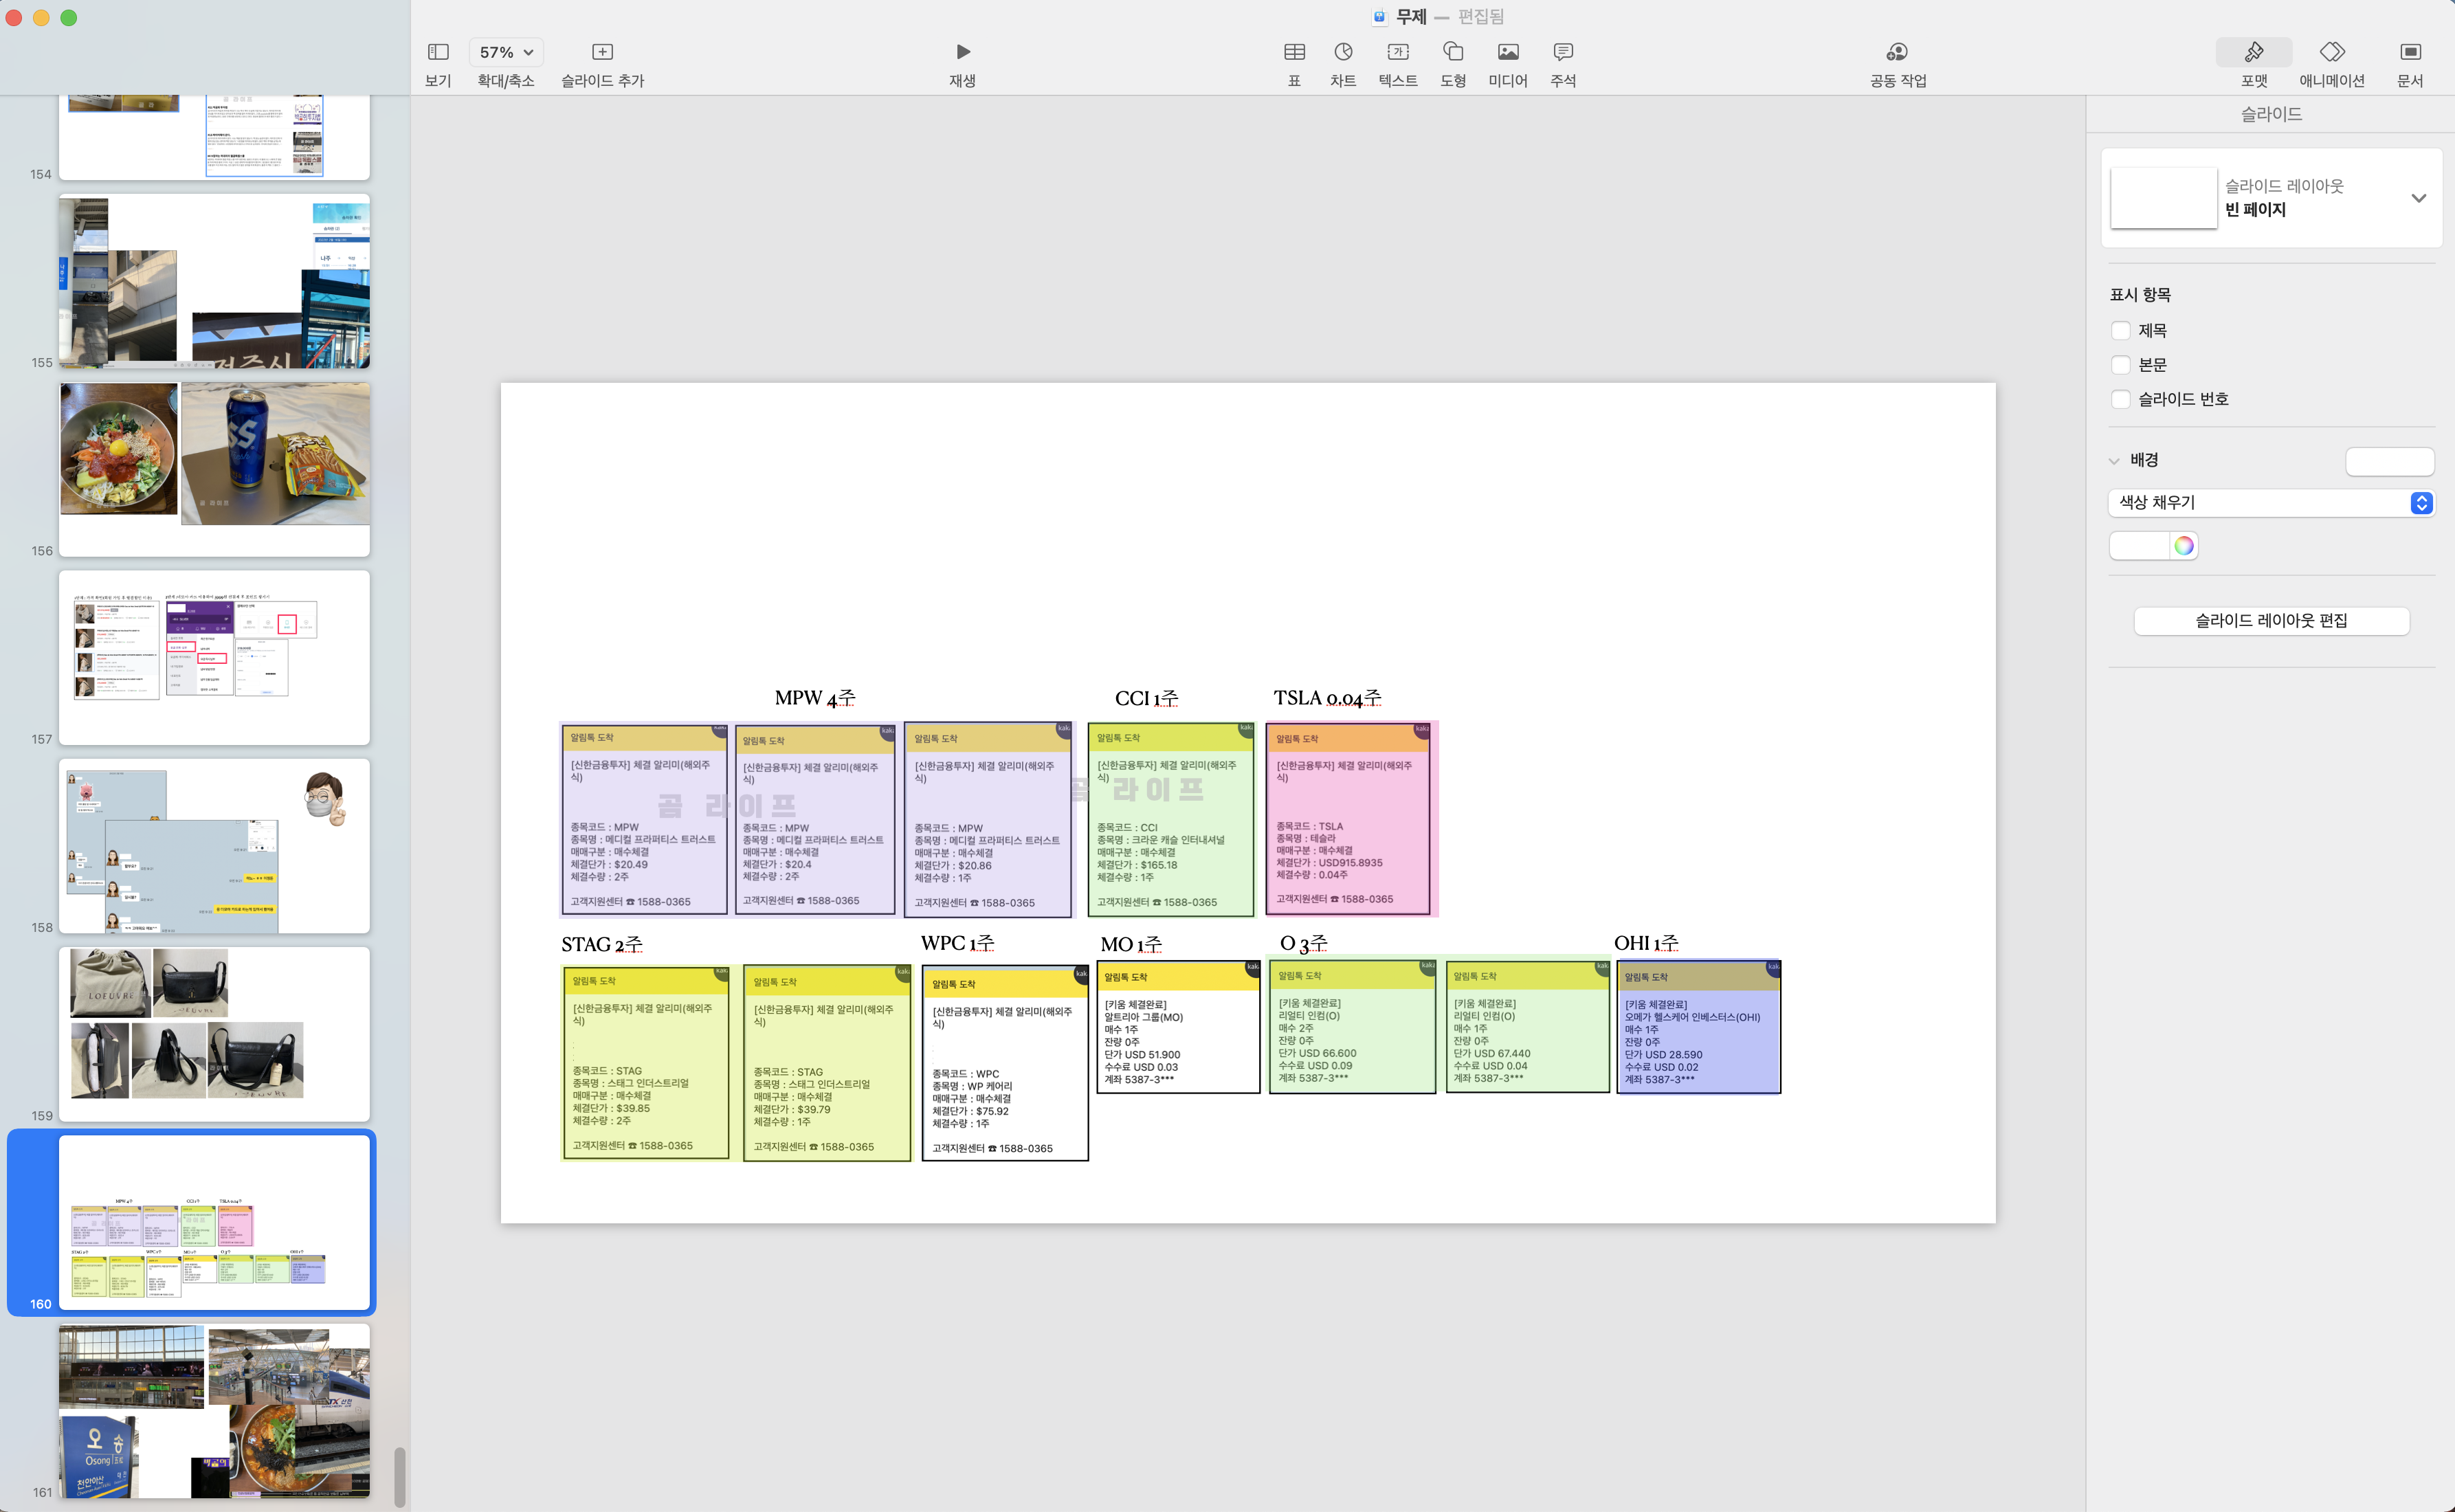Select slide 159 bags thumbnail

coord(214,1034)
